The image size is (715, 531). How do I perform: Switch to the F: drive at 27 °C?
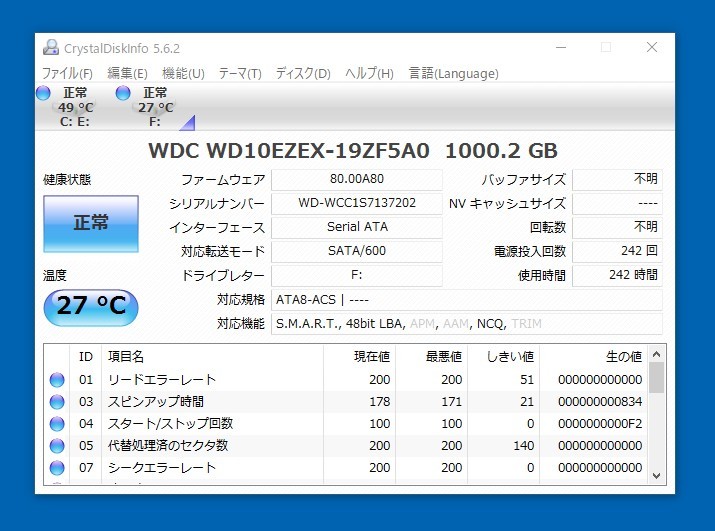coord(155,107)
